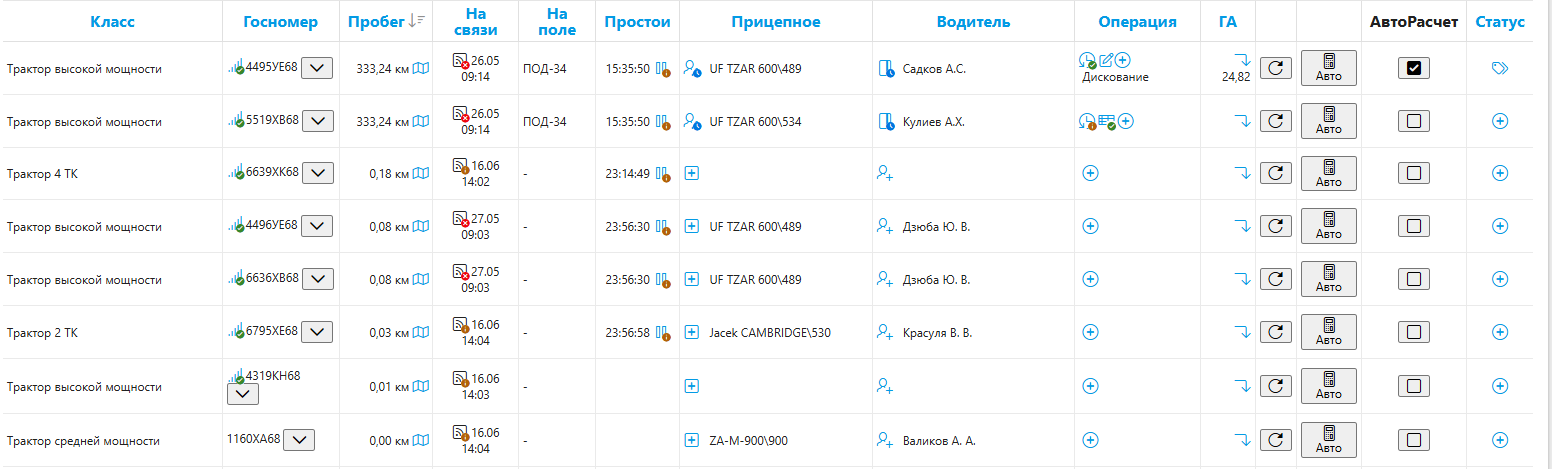1552x469 pixels.
Task: Expand dropdown beside 1160ХА68
Action: tap(299, 439)
